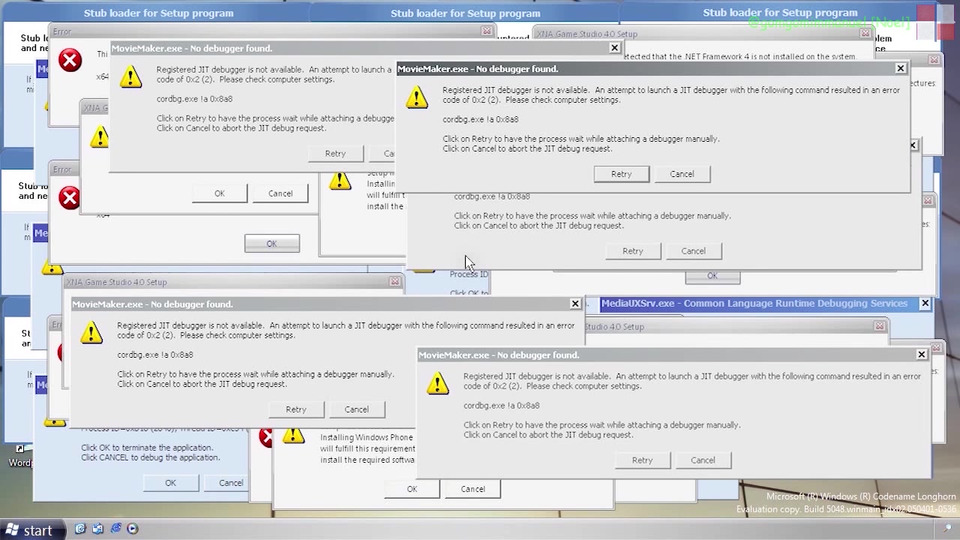This screenshot has width=960, height=540.
Task: Click the red error icon in the second Error dialog
Action: click(69, 198)
